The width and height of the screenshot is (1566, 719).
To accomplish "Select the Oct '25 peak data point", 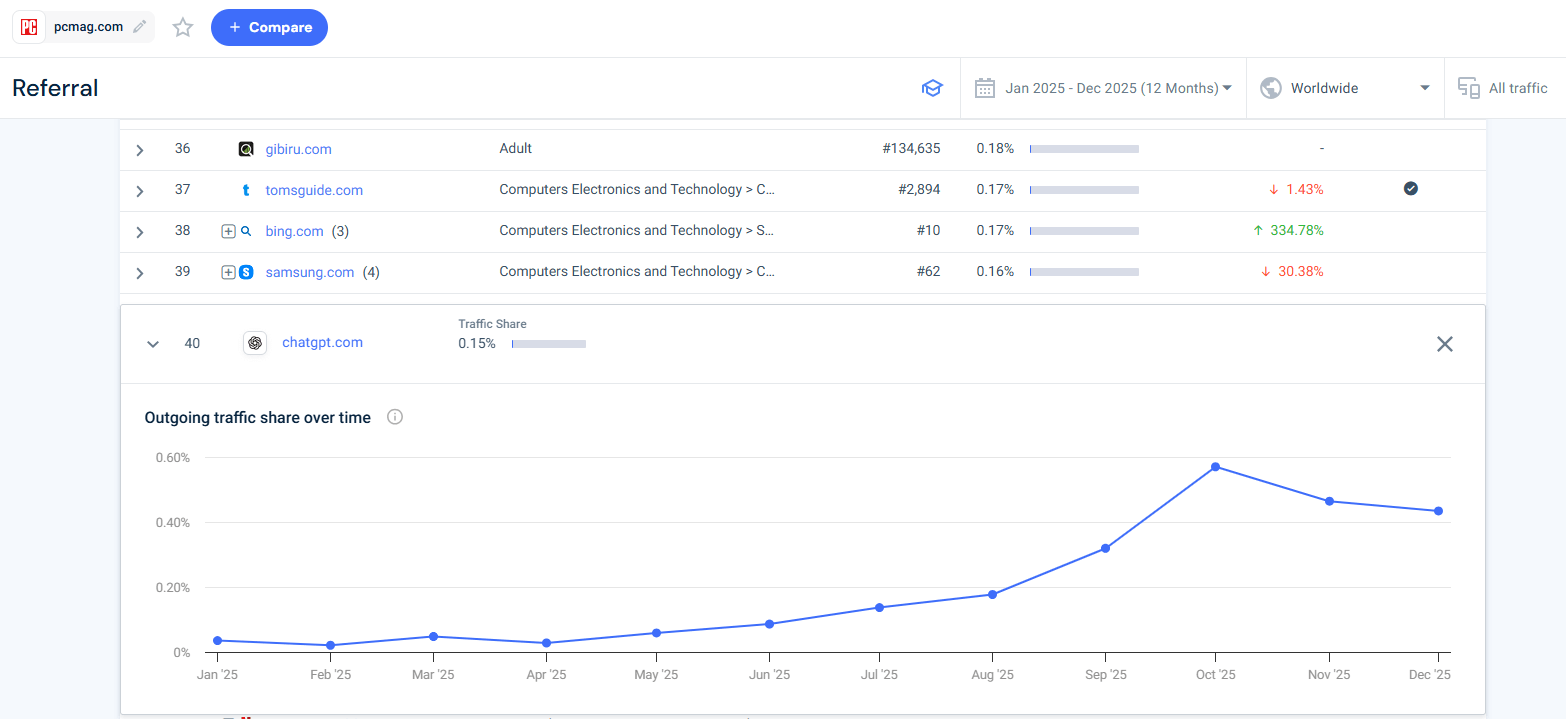I will coord(1215,466).
